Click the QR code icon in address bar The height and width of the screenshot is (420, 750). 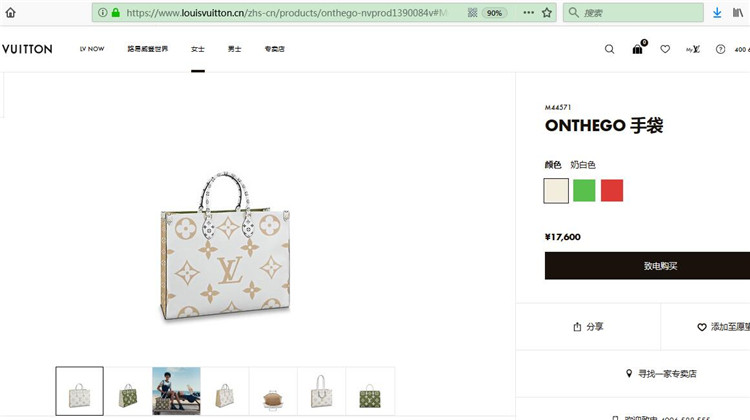pyautogui.click(x=472, y=13)
